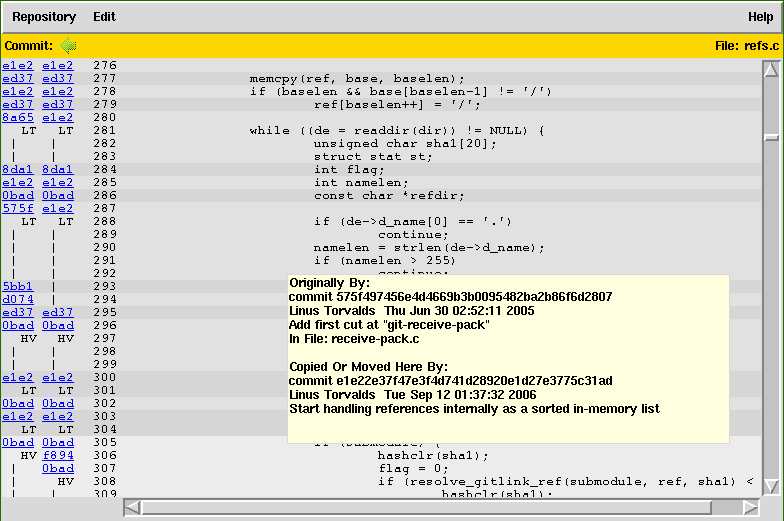Click the line 'int flag;'

click(x=349, y=170)
